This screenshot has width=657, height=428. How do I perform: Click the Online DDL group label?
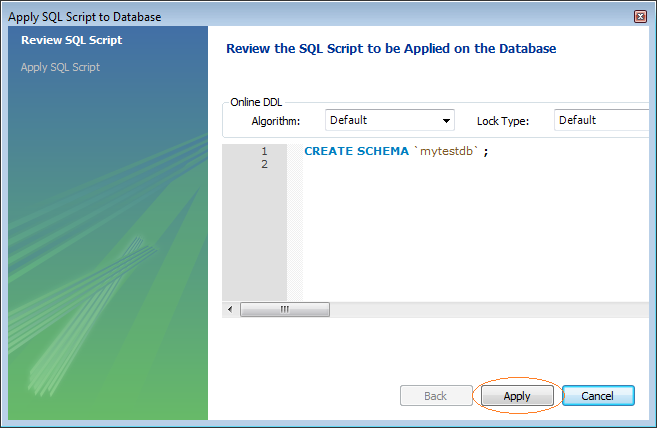pyautogui.click(x=256, y=102)
